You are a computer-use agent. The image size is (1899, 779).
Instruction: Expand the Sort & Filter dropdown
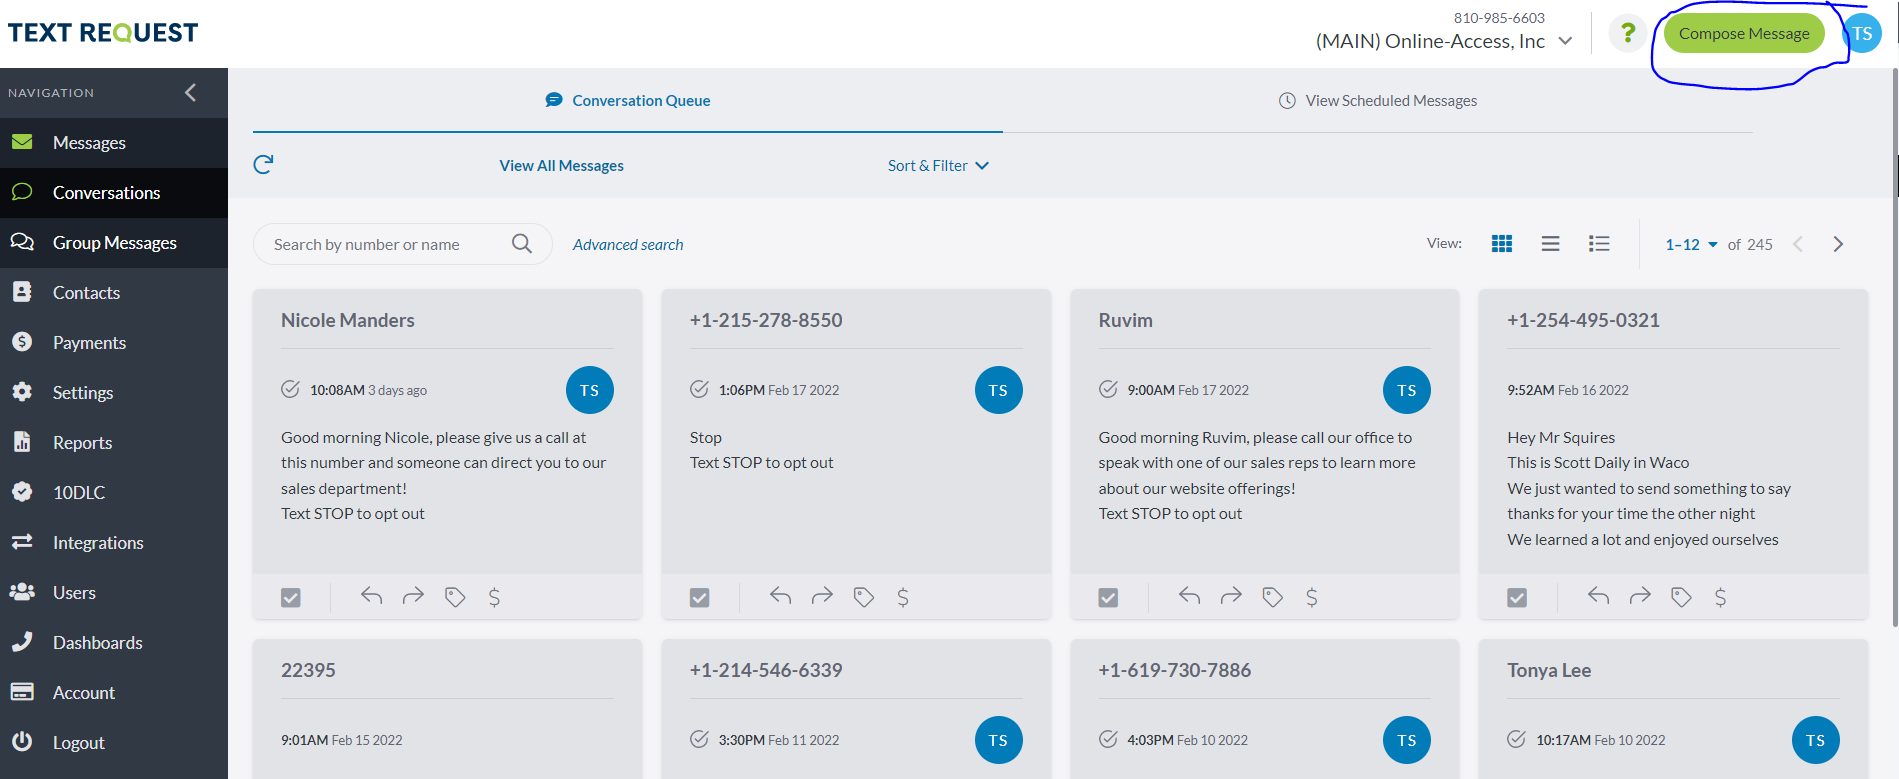point(937,166)
